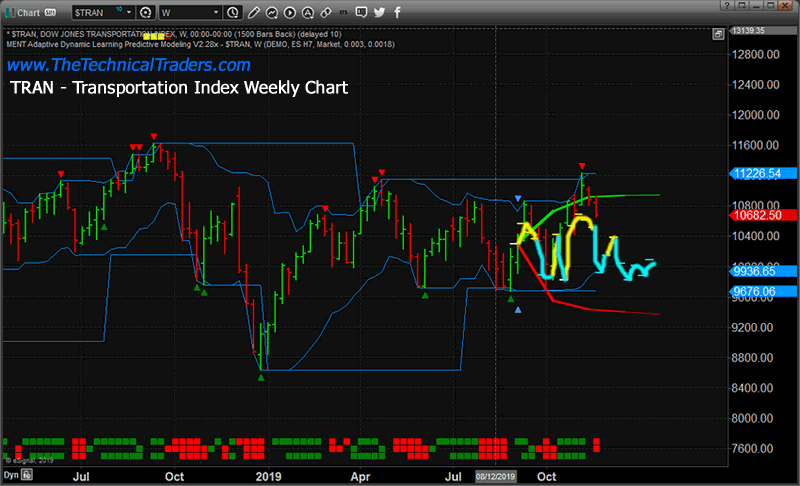Click the 8400.00 price axis label
Viewport: 800px width, 486px height.
(x=752, y=388)
